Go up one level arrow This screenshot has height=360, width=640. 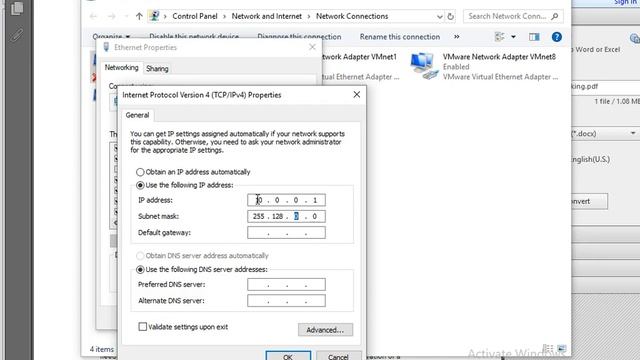click(x=139, y=16)
